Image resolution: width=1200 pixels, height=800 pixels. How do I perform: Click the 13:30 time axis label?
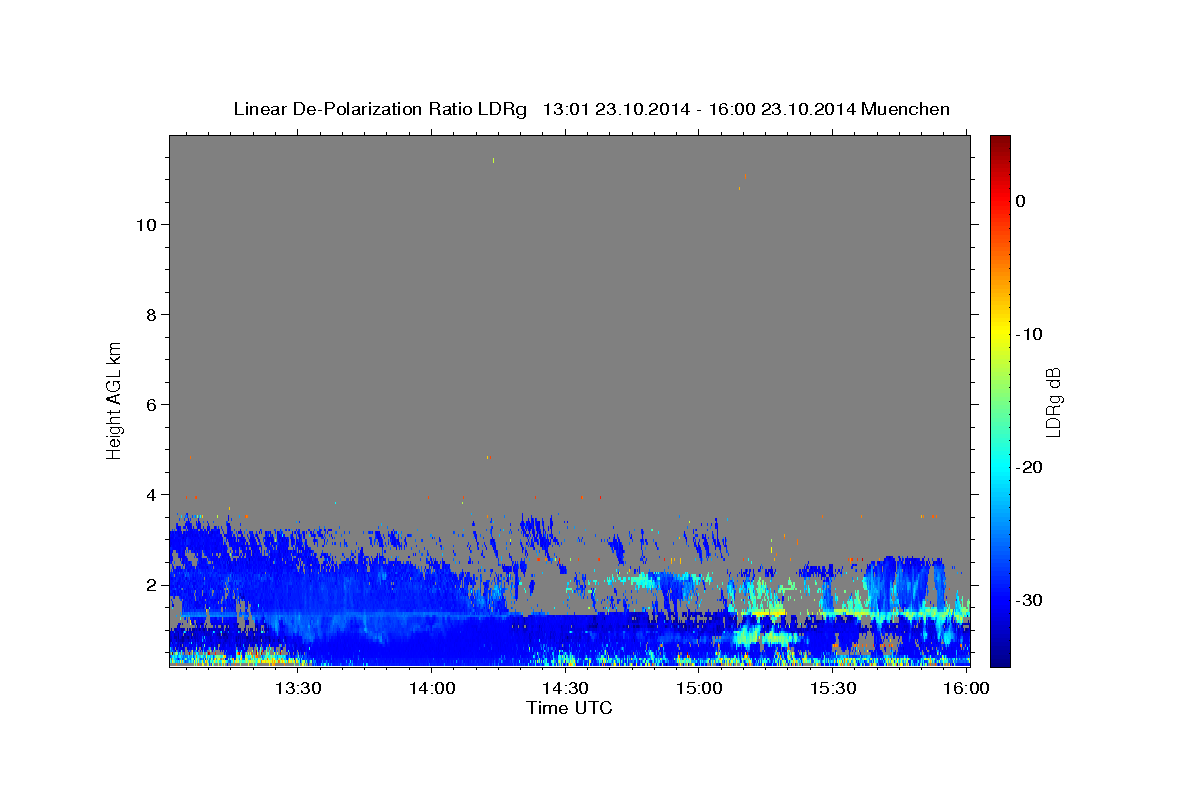tap(297, 688)
